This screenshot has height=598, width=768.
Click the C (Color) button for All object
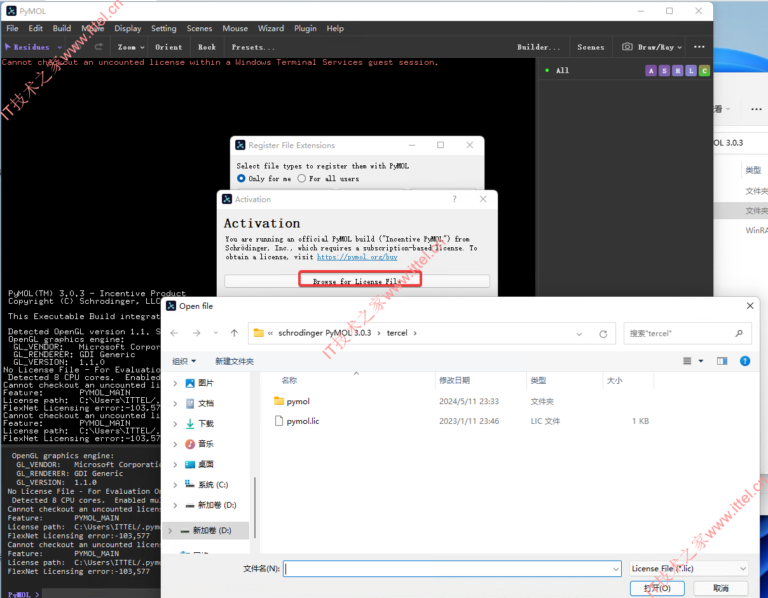(x=705, y=71)
